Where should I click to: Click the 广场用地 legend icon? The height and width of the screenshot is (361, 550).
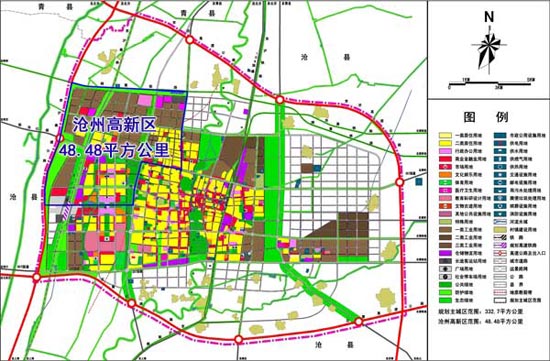pos(445,269)
